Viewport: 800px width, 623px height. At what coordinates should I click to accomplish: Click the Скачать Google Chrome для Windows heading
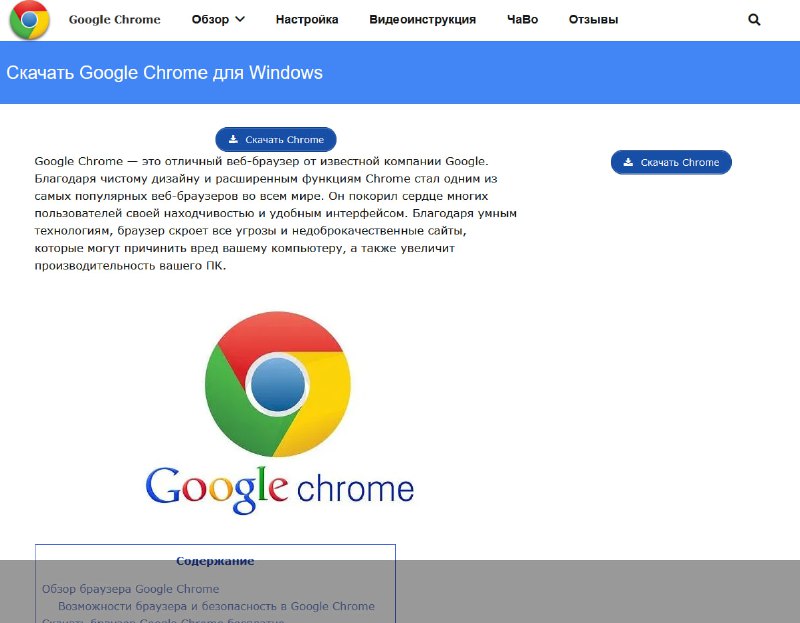click(x=164, y=72)
